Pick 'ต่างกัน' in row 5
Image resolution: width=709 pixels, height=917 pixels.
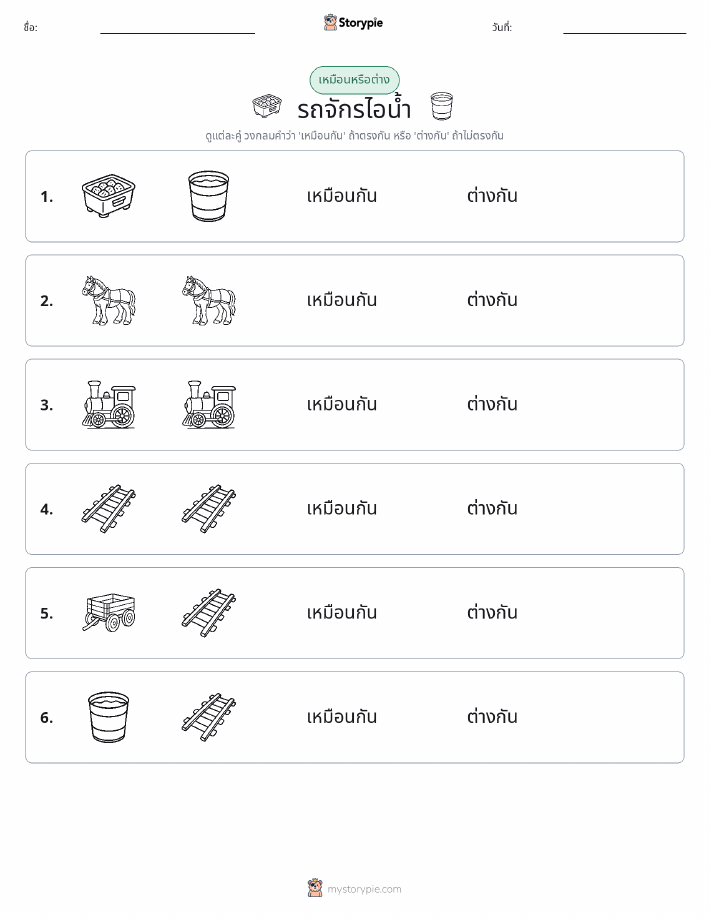[492, 612]
